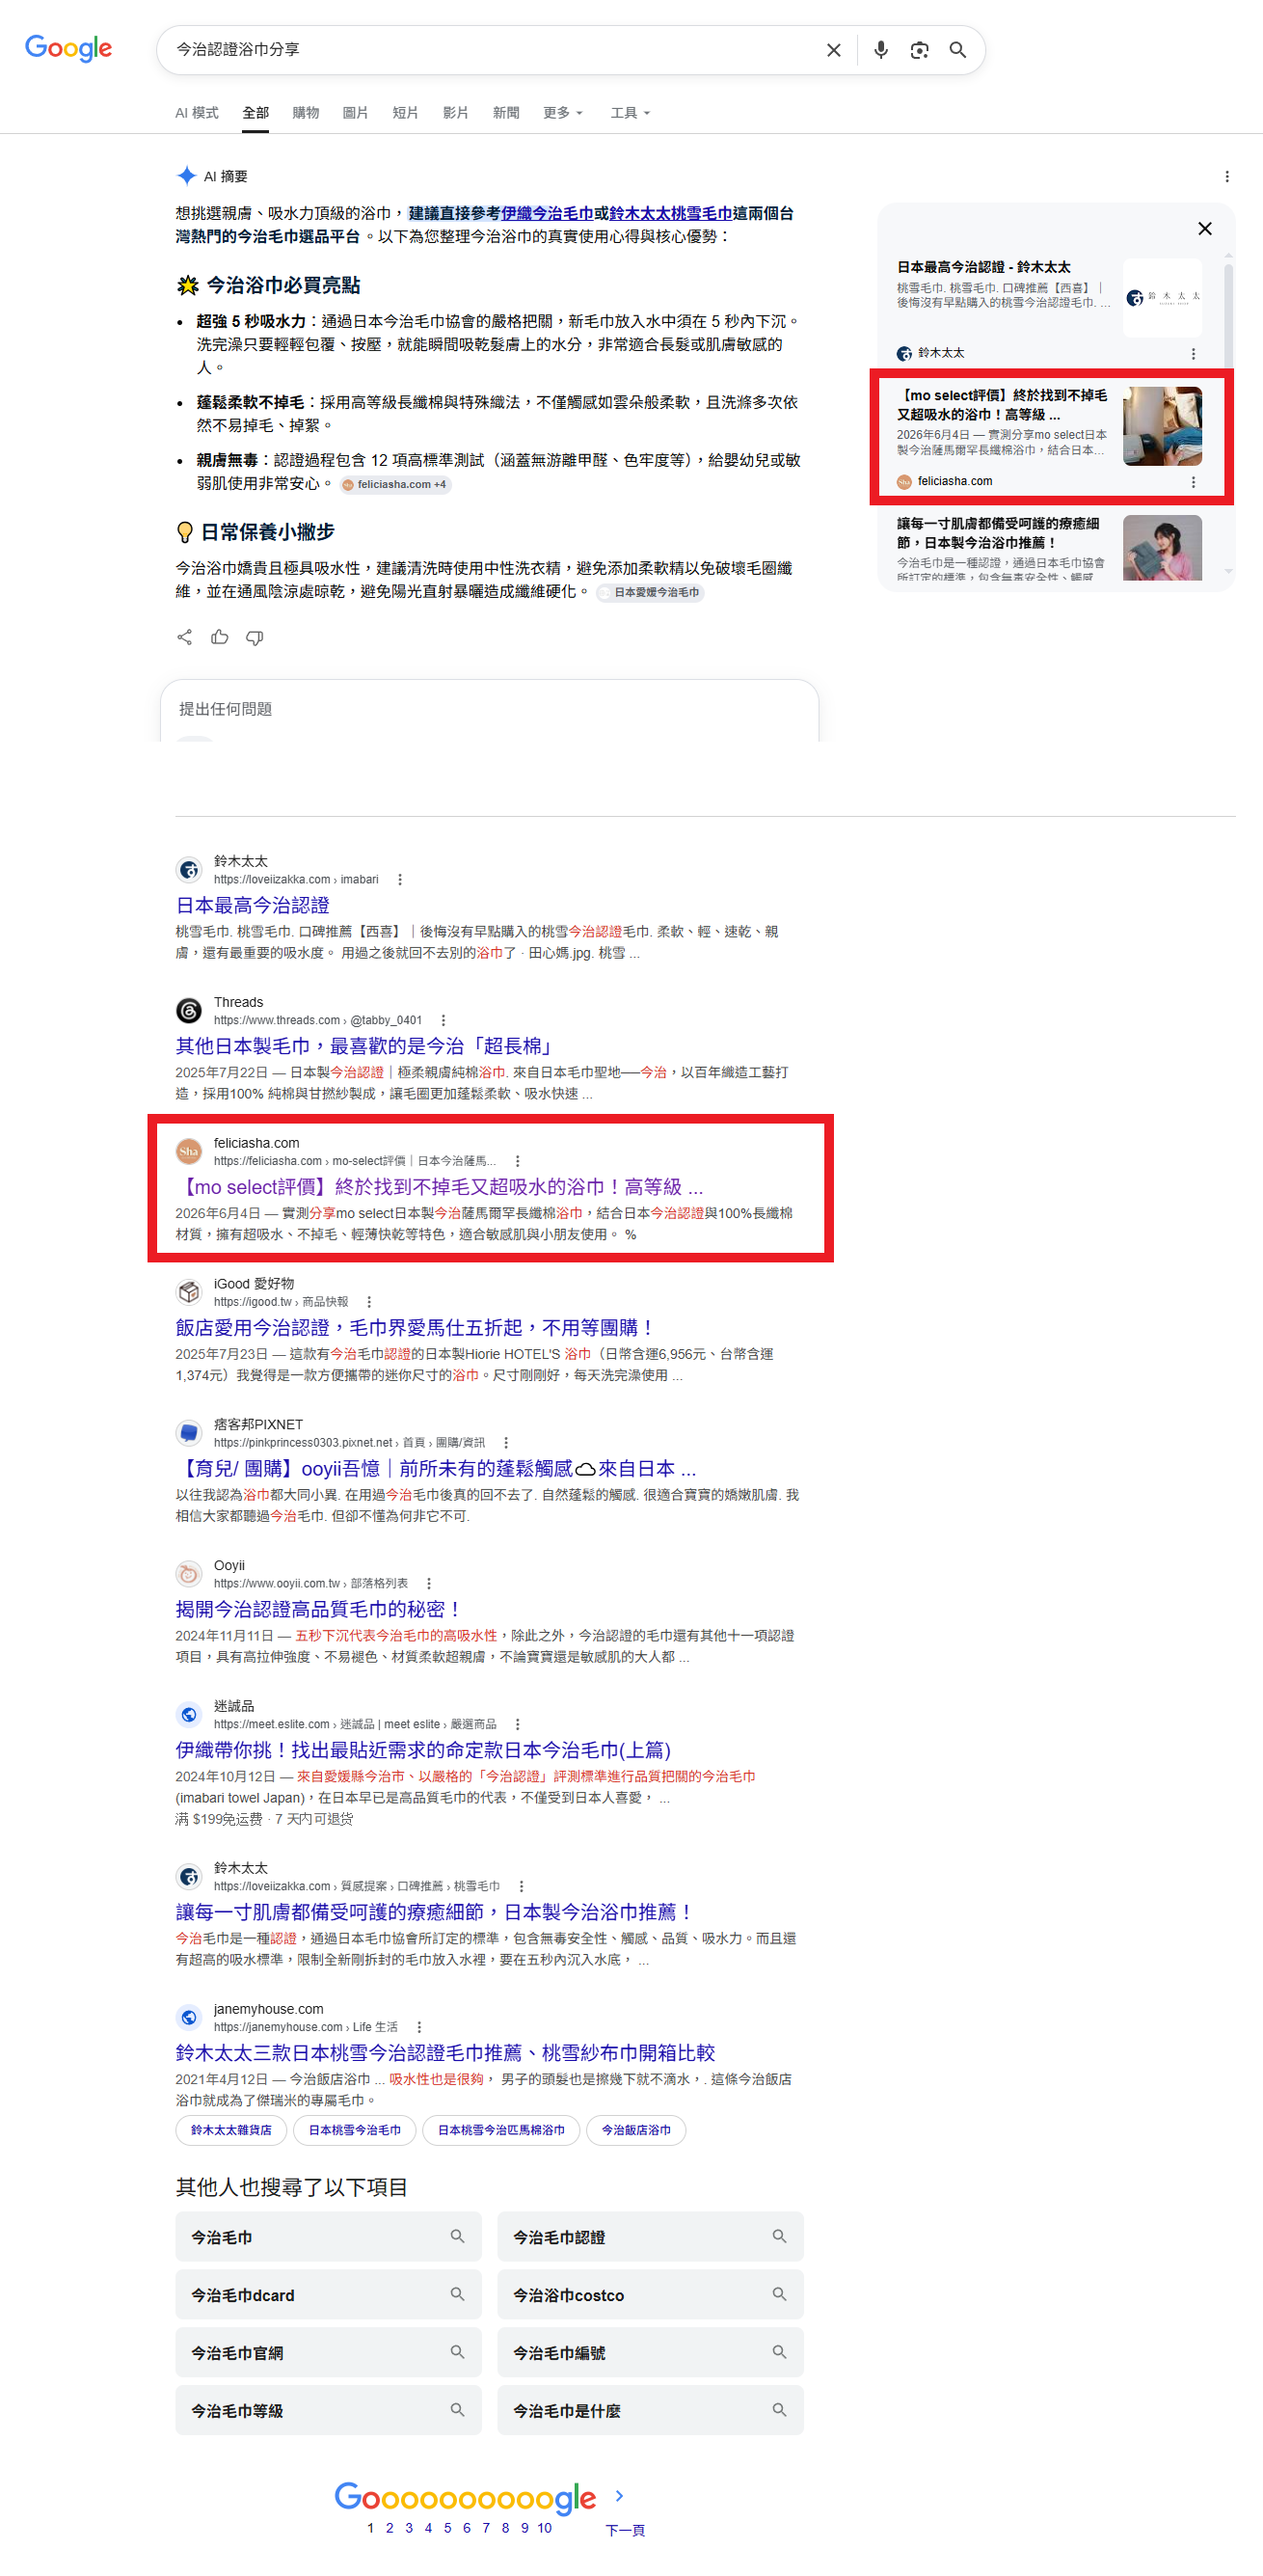Switch to the 圖片 tab

[x=355, y=113]
